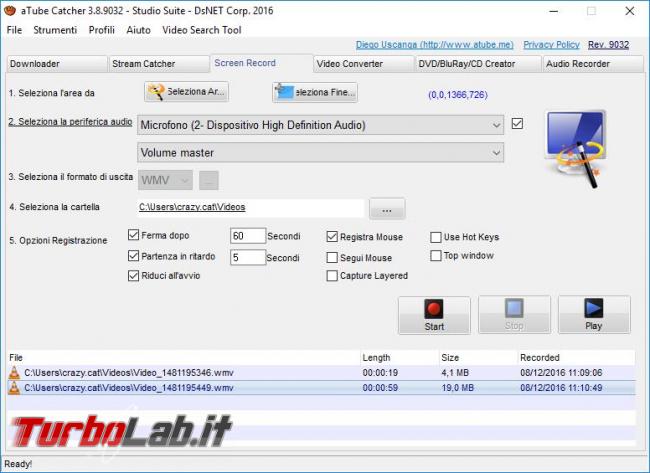Click the Ferma dopo seconds field showing 60
Screen dimensions: 650x473
(247, 235)
